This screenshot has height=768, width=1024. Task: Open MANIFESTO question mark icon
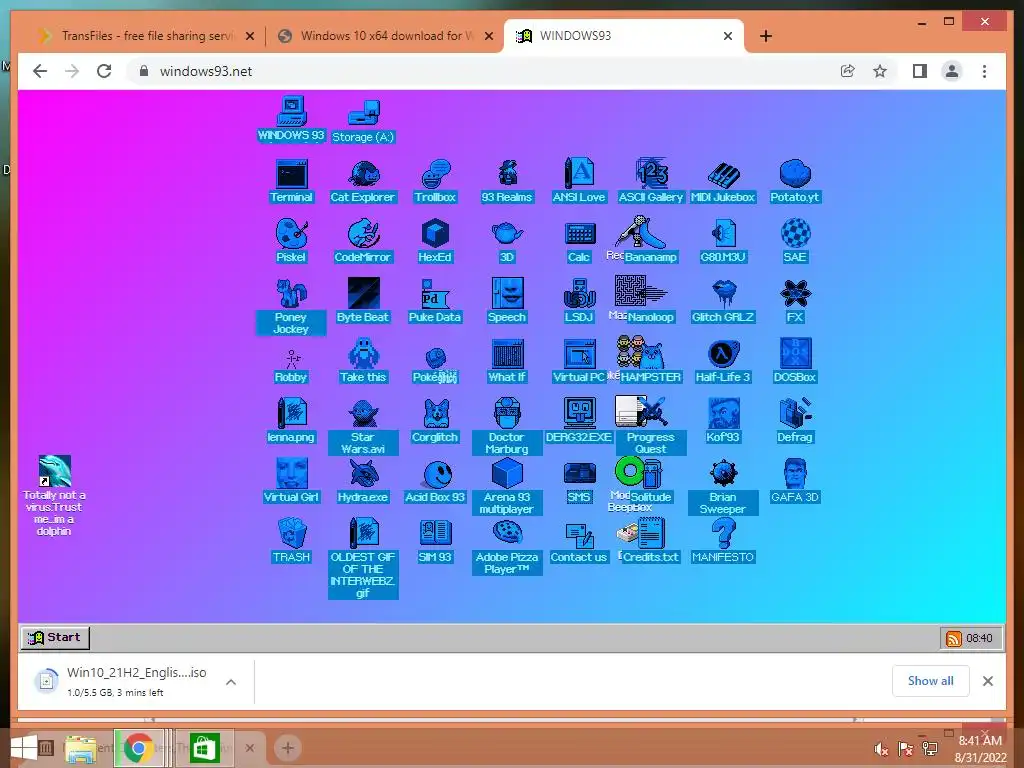point(723,541)
